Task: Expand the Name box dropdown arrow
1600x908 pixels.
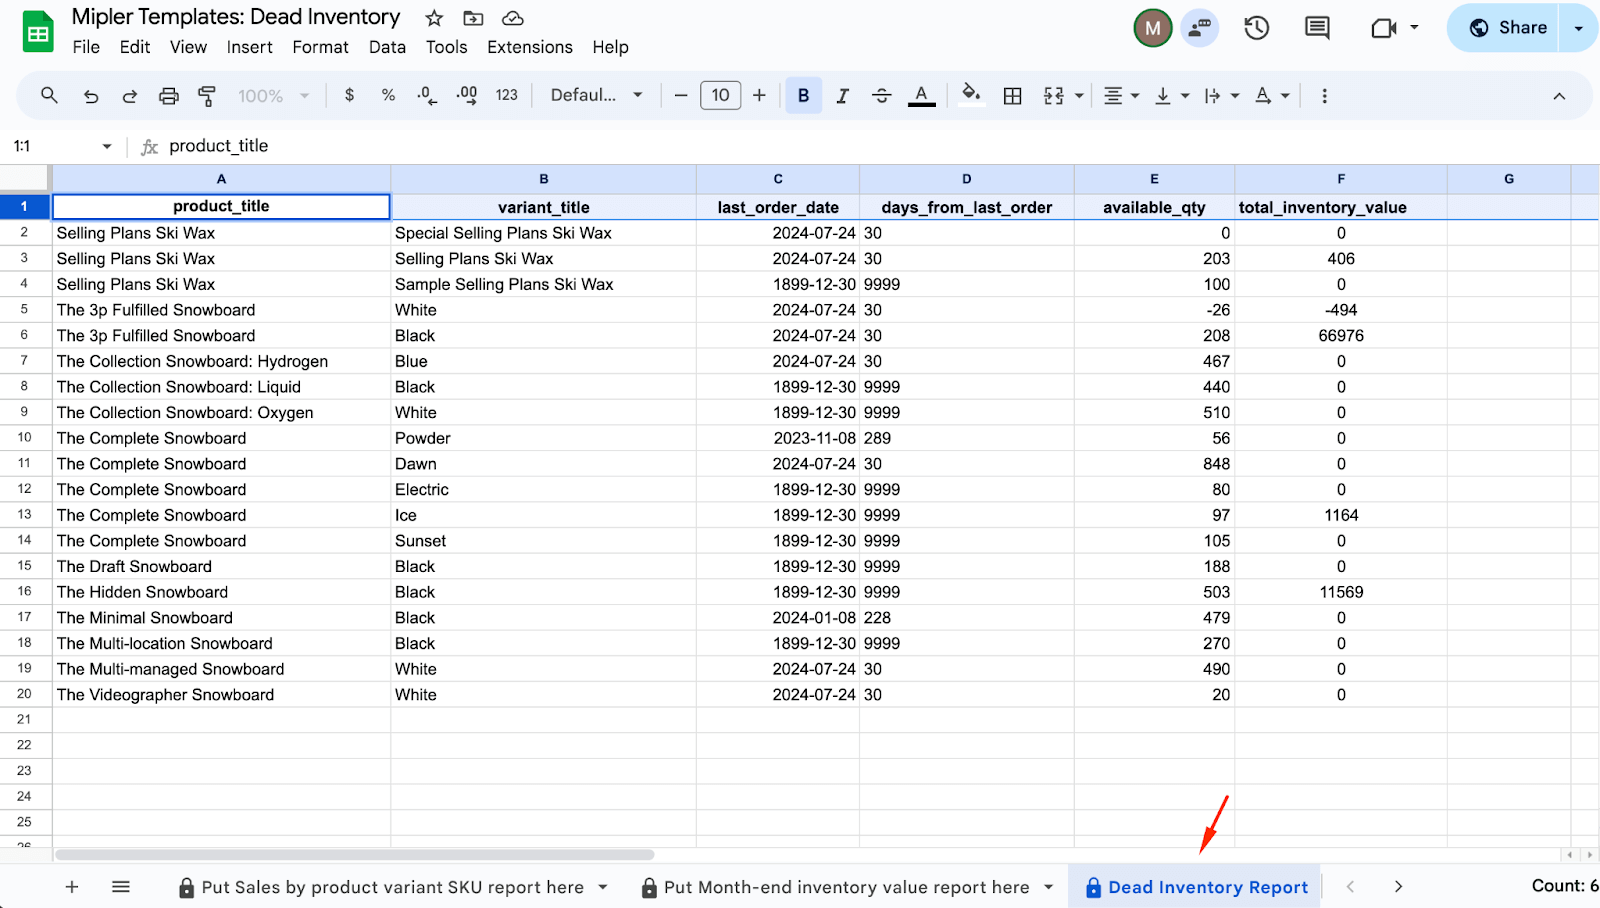Action: click(x=107, y=146)
